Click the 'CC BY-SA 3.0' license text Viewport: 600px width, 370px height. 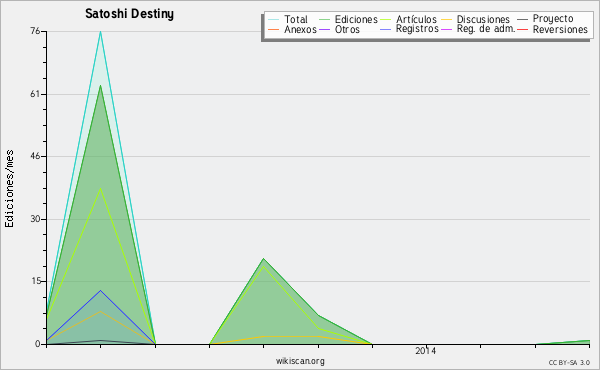569,363
